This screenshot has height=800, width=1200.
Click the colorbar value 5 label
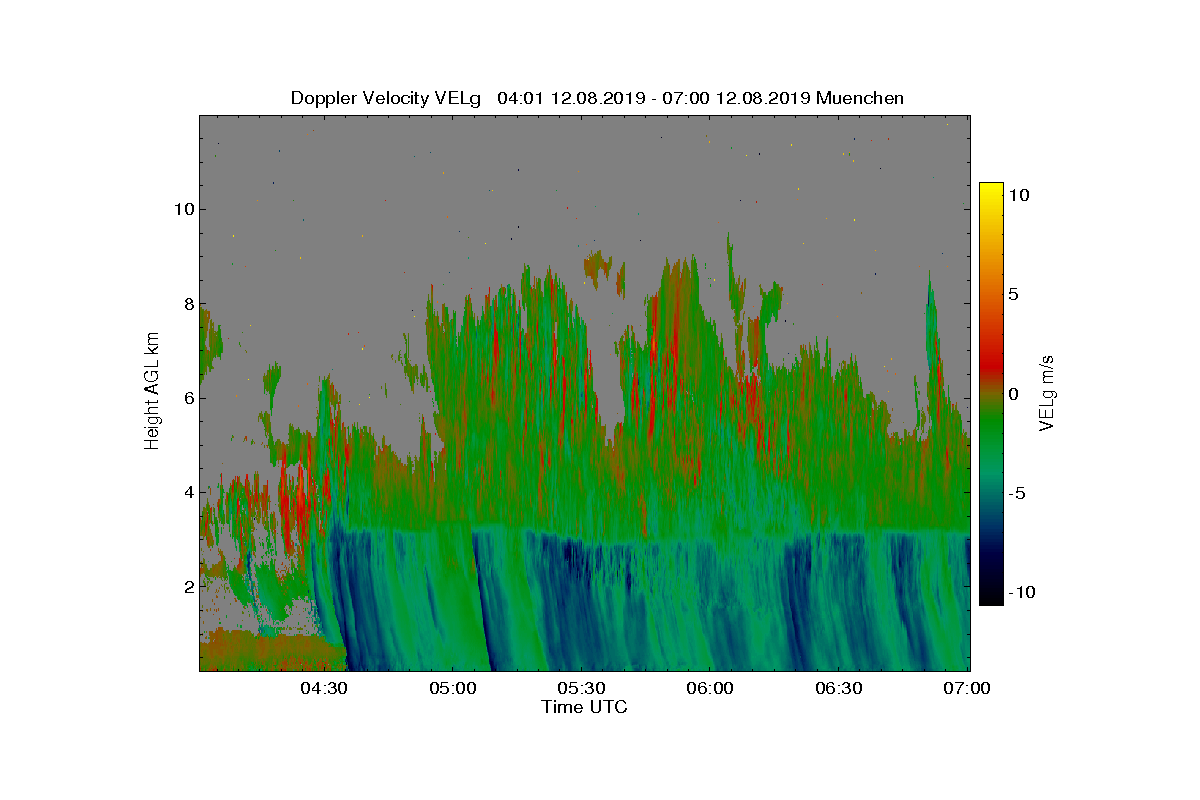[x=1013, y=295]
